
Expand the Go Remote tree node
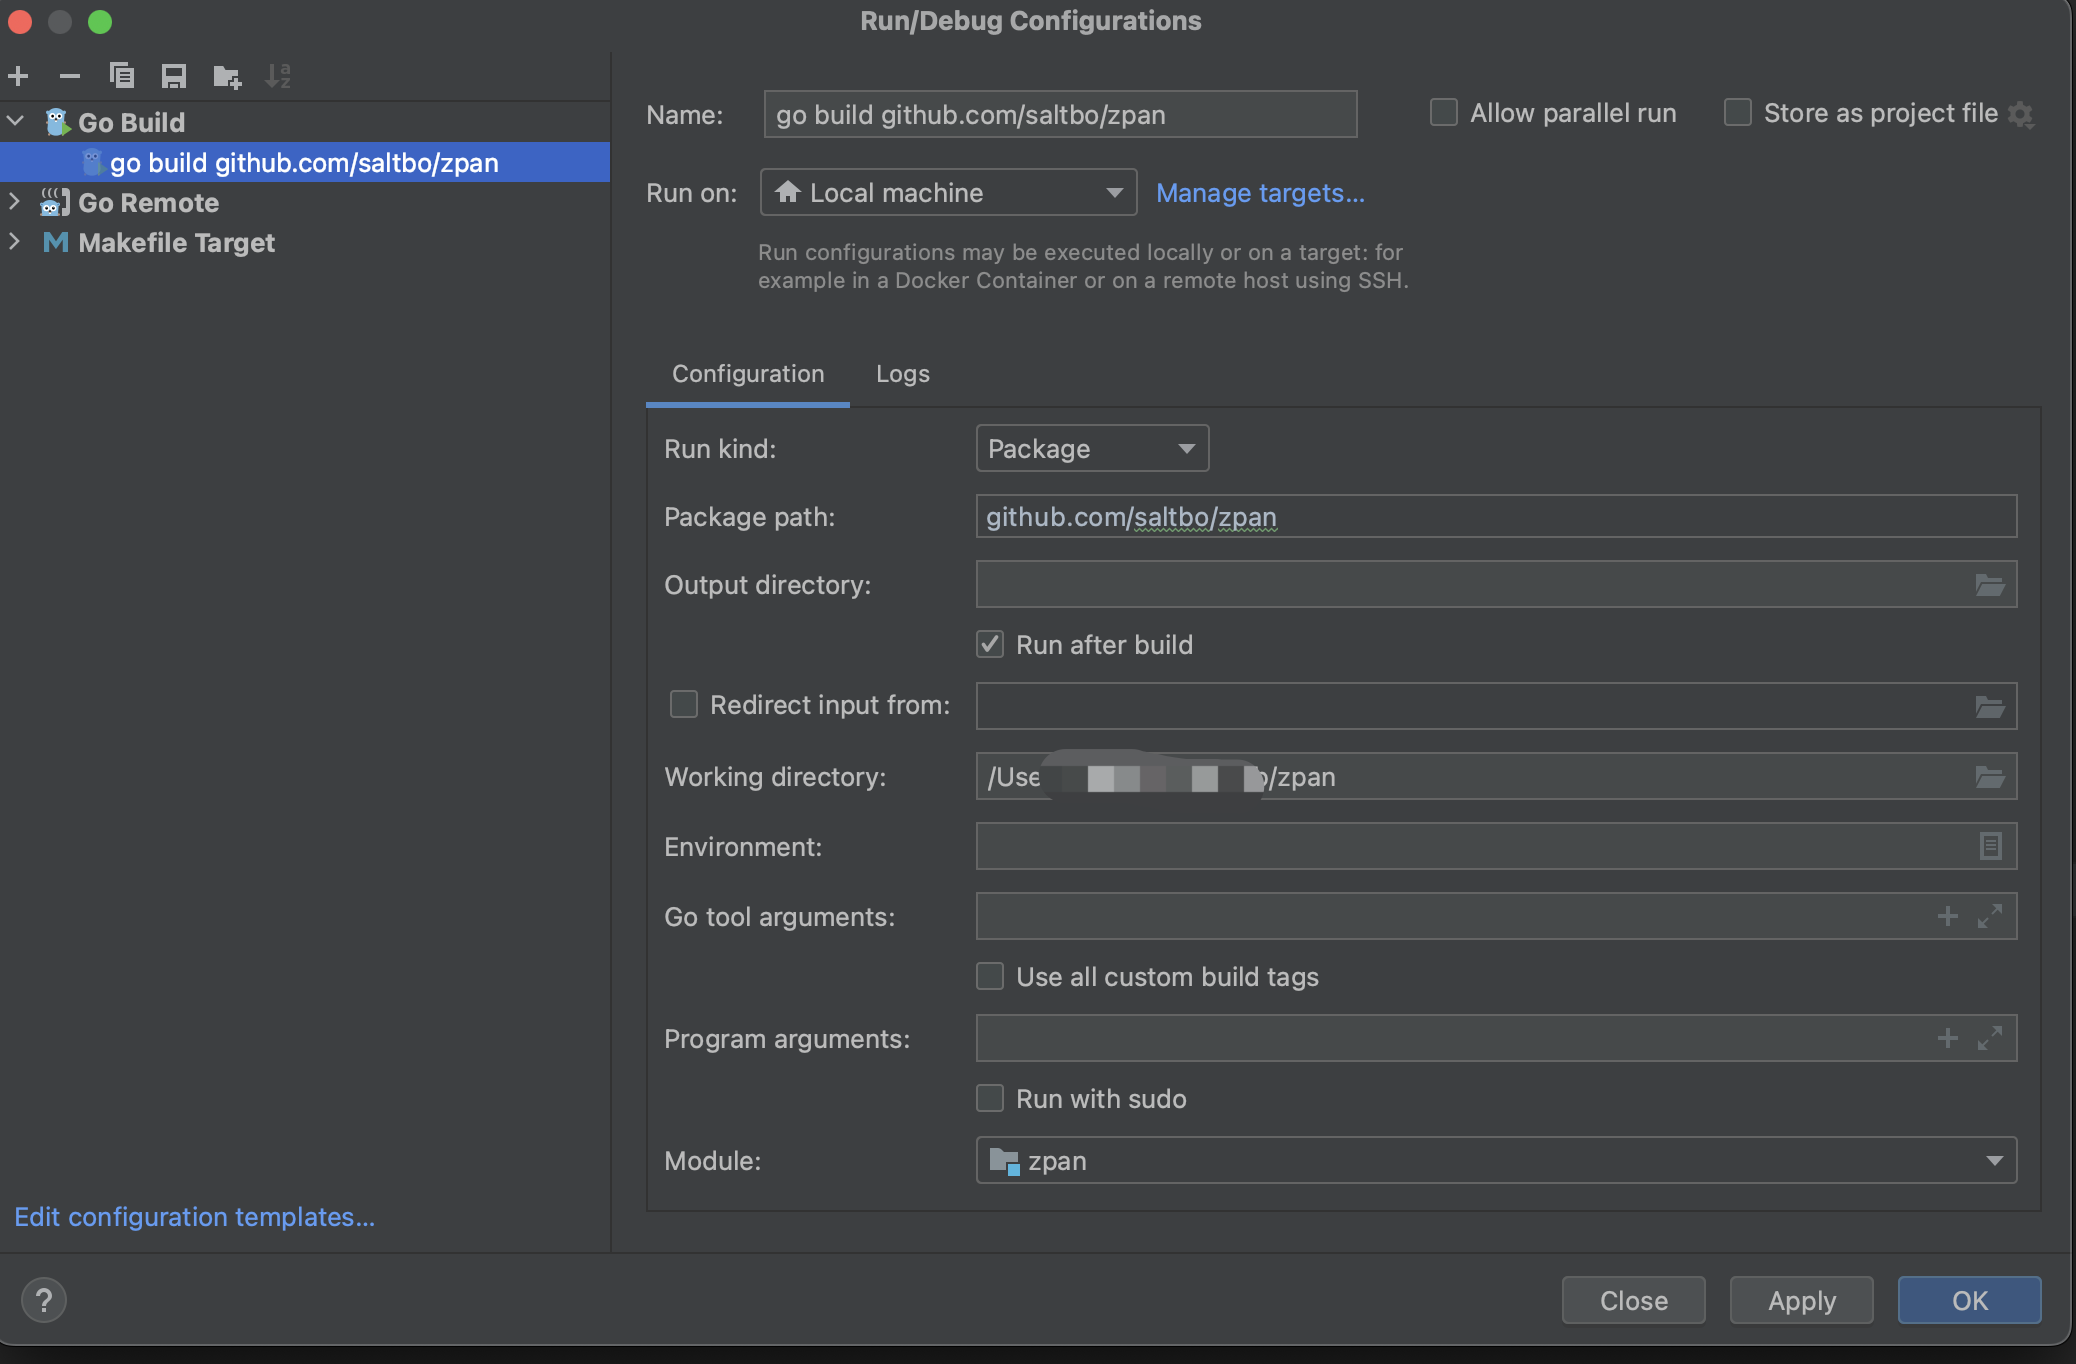(x=14, y=202)
